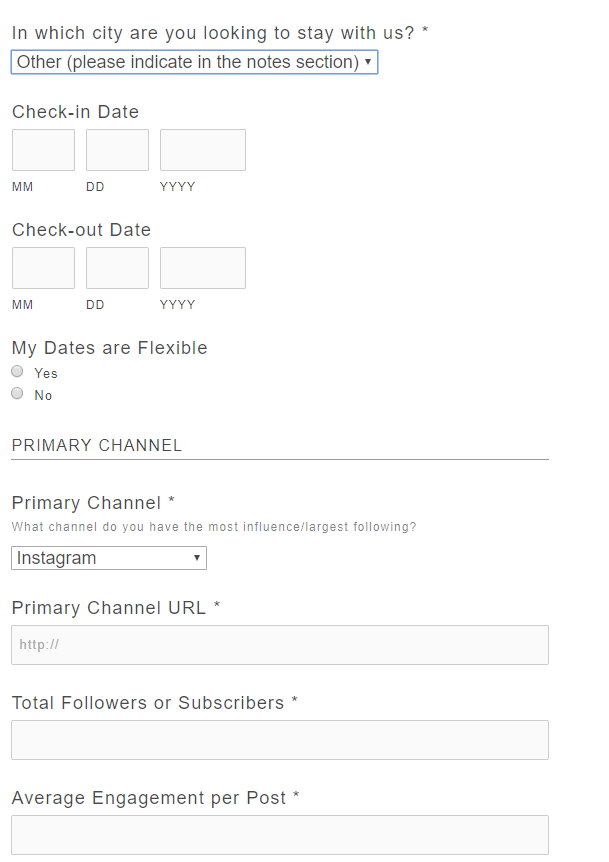Image resolution: width=609 pixels, height=862 pixels.
Task: Select Yes radio for flexible dates
Action: pos(17,372)
